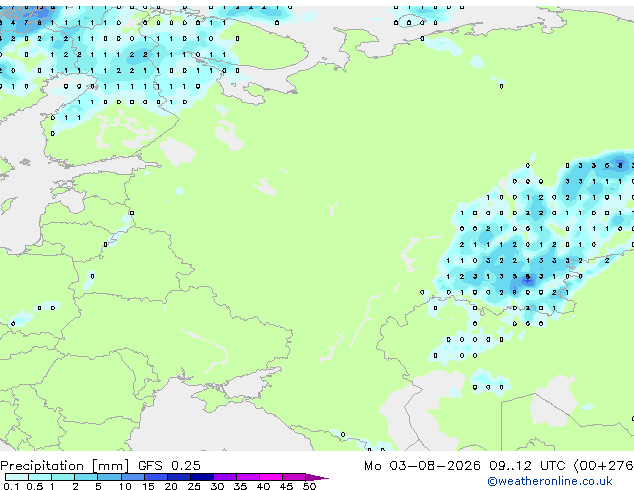Image resolution: width=634 pixels, height=490 pixels.
Task: Click legend label '15'
Action: pyautogui.click(x=148, y=486)
